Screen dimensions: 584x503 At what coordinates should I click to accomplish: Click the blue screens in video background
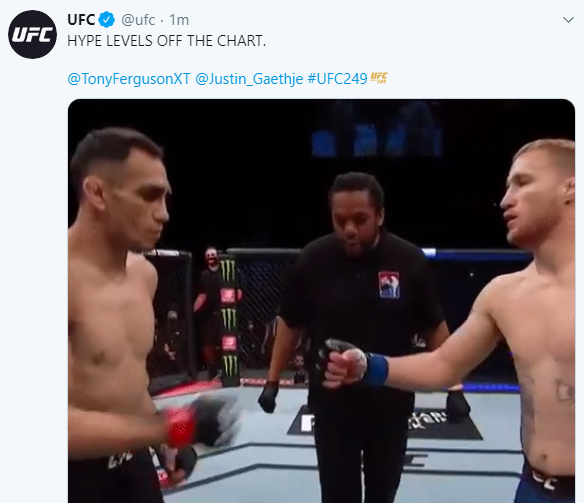point(376,140)
